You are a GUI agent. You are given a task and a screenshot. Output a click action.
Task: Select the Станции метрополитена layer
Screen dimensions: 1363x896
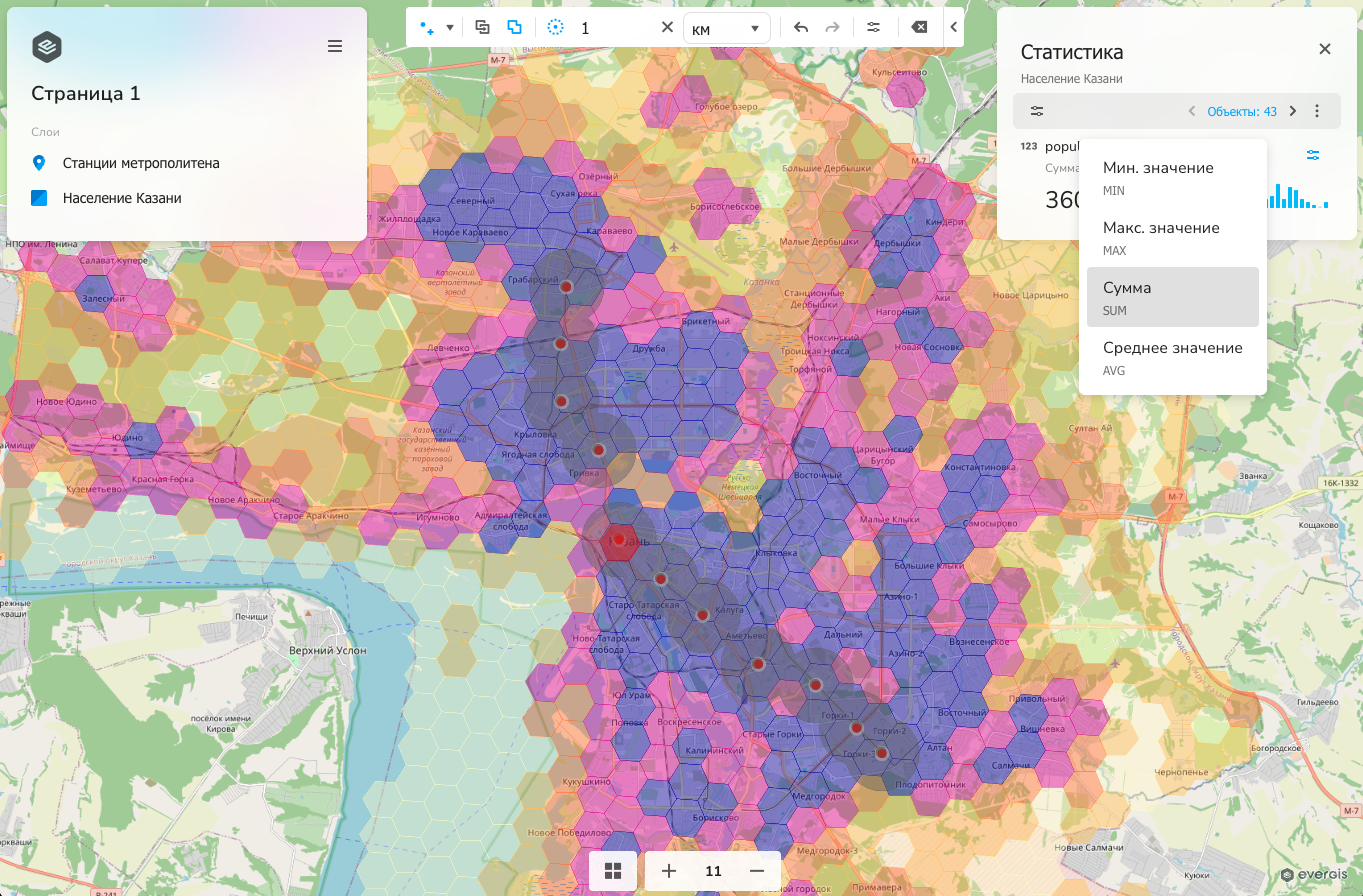click(141, 163)
